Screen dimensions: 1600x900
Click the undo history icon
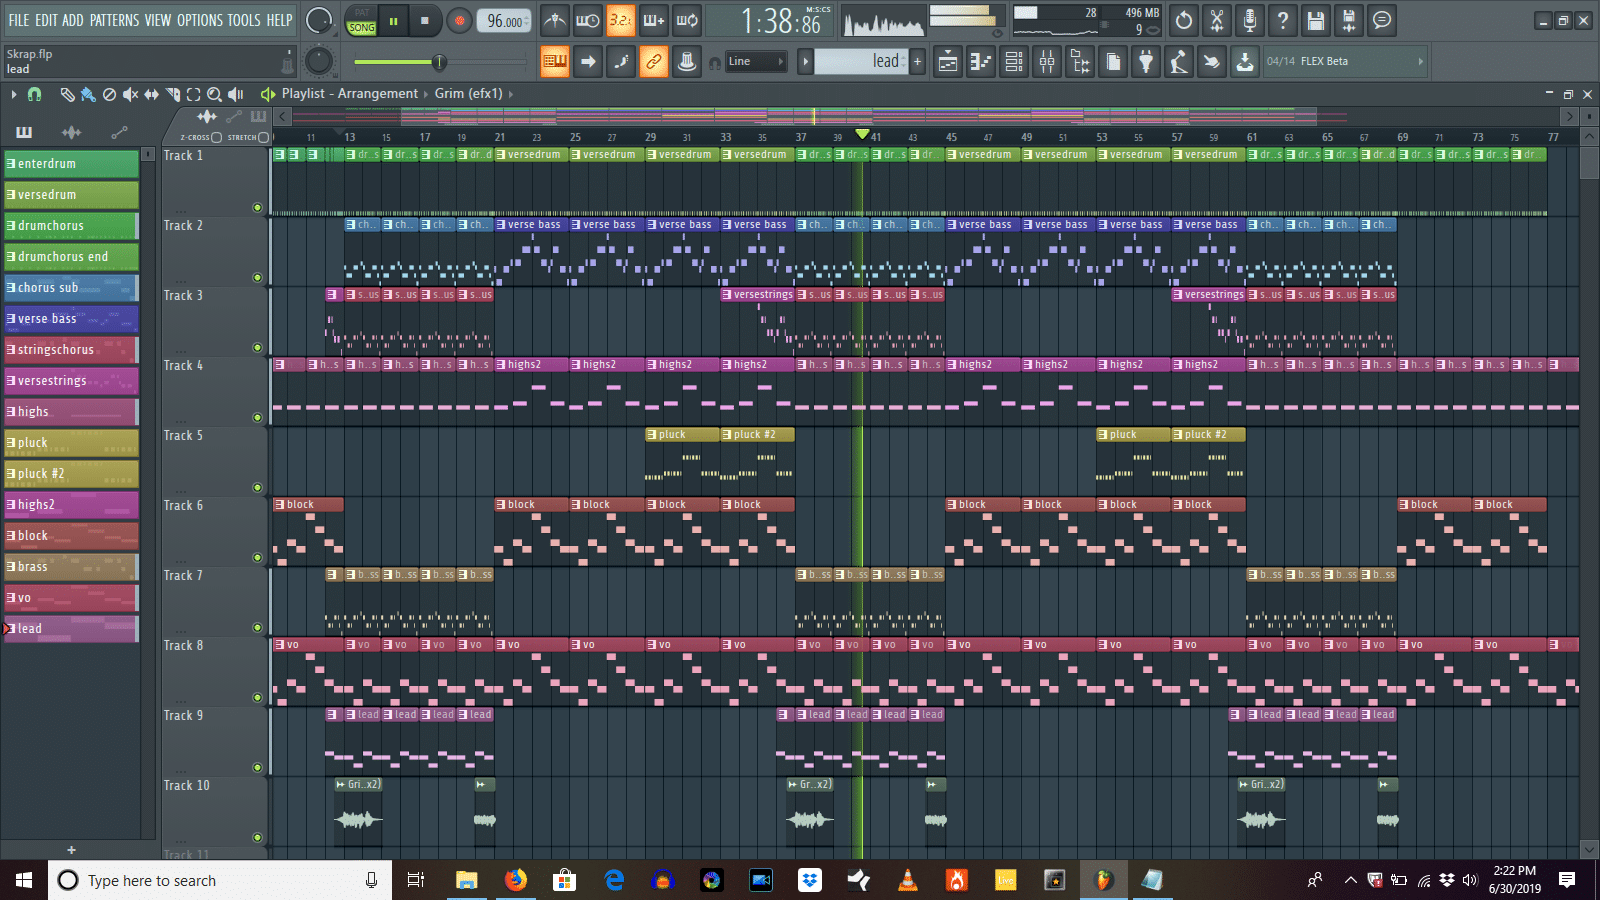tap(1184, 20)
